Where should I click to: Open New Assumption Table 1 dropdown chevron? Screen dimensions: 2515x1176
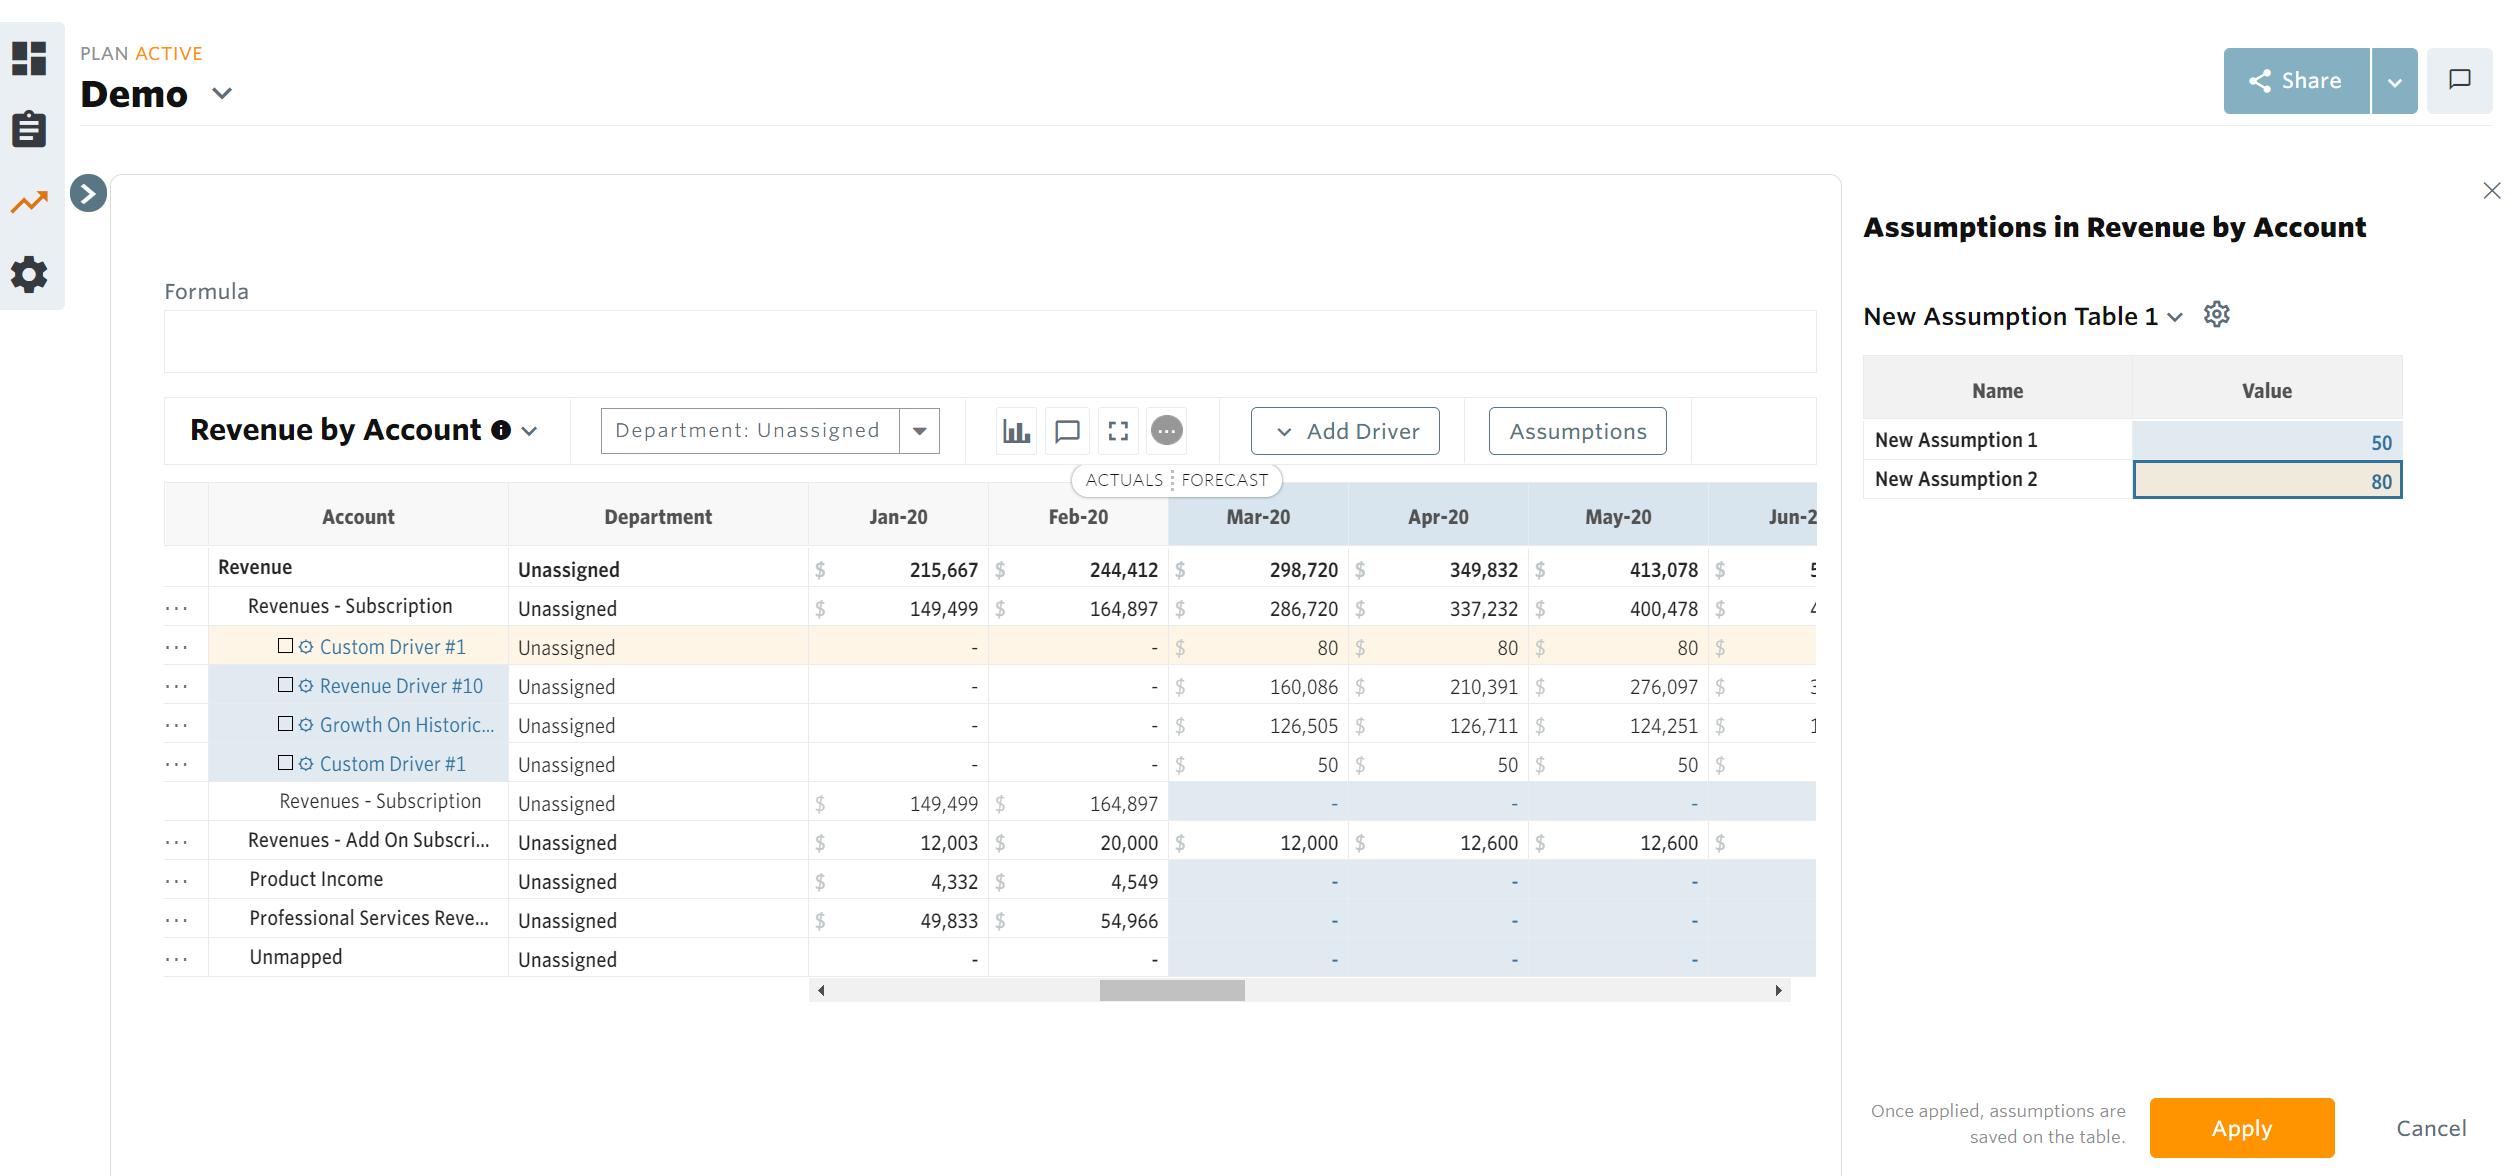click(2175, 317)
